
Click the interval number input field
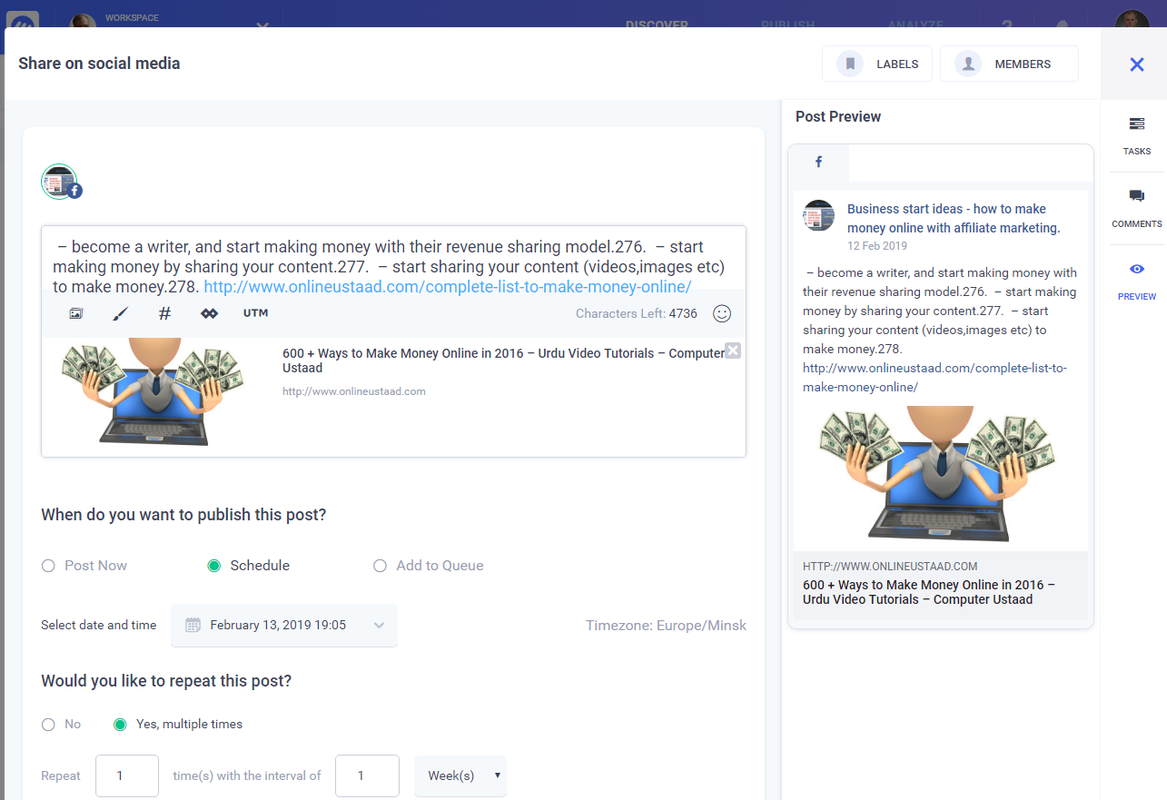[367, 775]
